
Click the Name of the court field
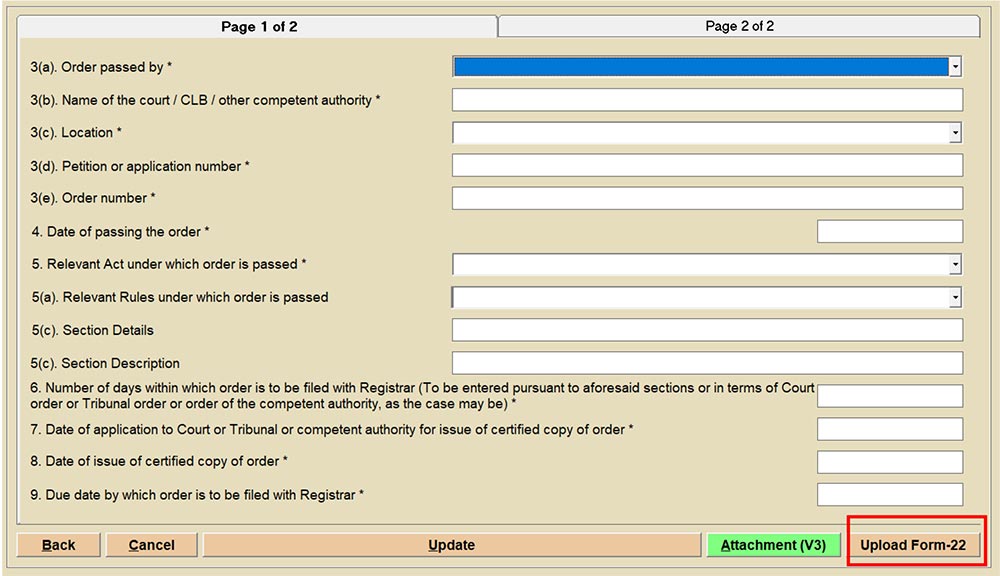point(707,100)
